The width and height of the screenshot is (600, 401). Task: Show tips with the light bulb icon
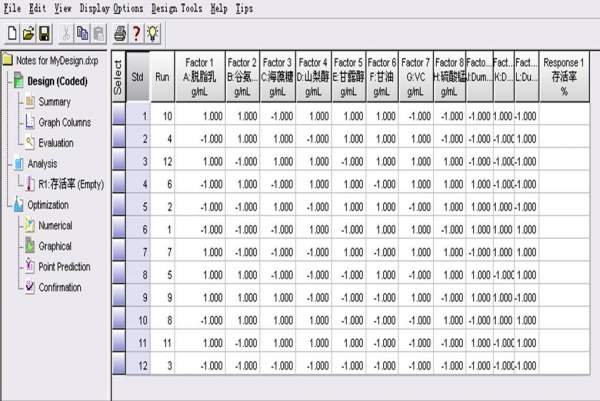point(153,33)
